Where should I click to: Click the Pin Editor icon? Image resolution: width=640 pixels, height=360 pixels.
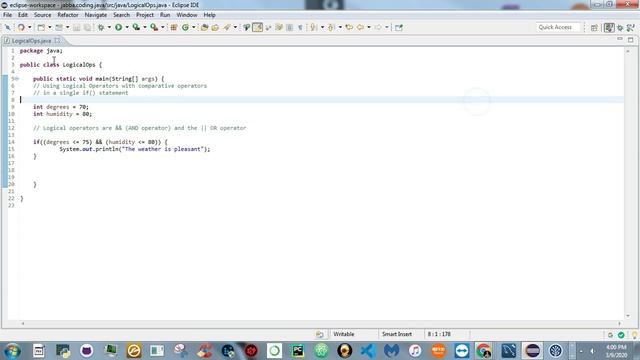tap(399, 27)
